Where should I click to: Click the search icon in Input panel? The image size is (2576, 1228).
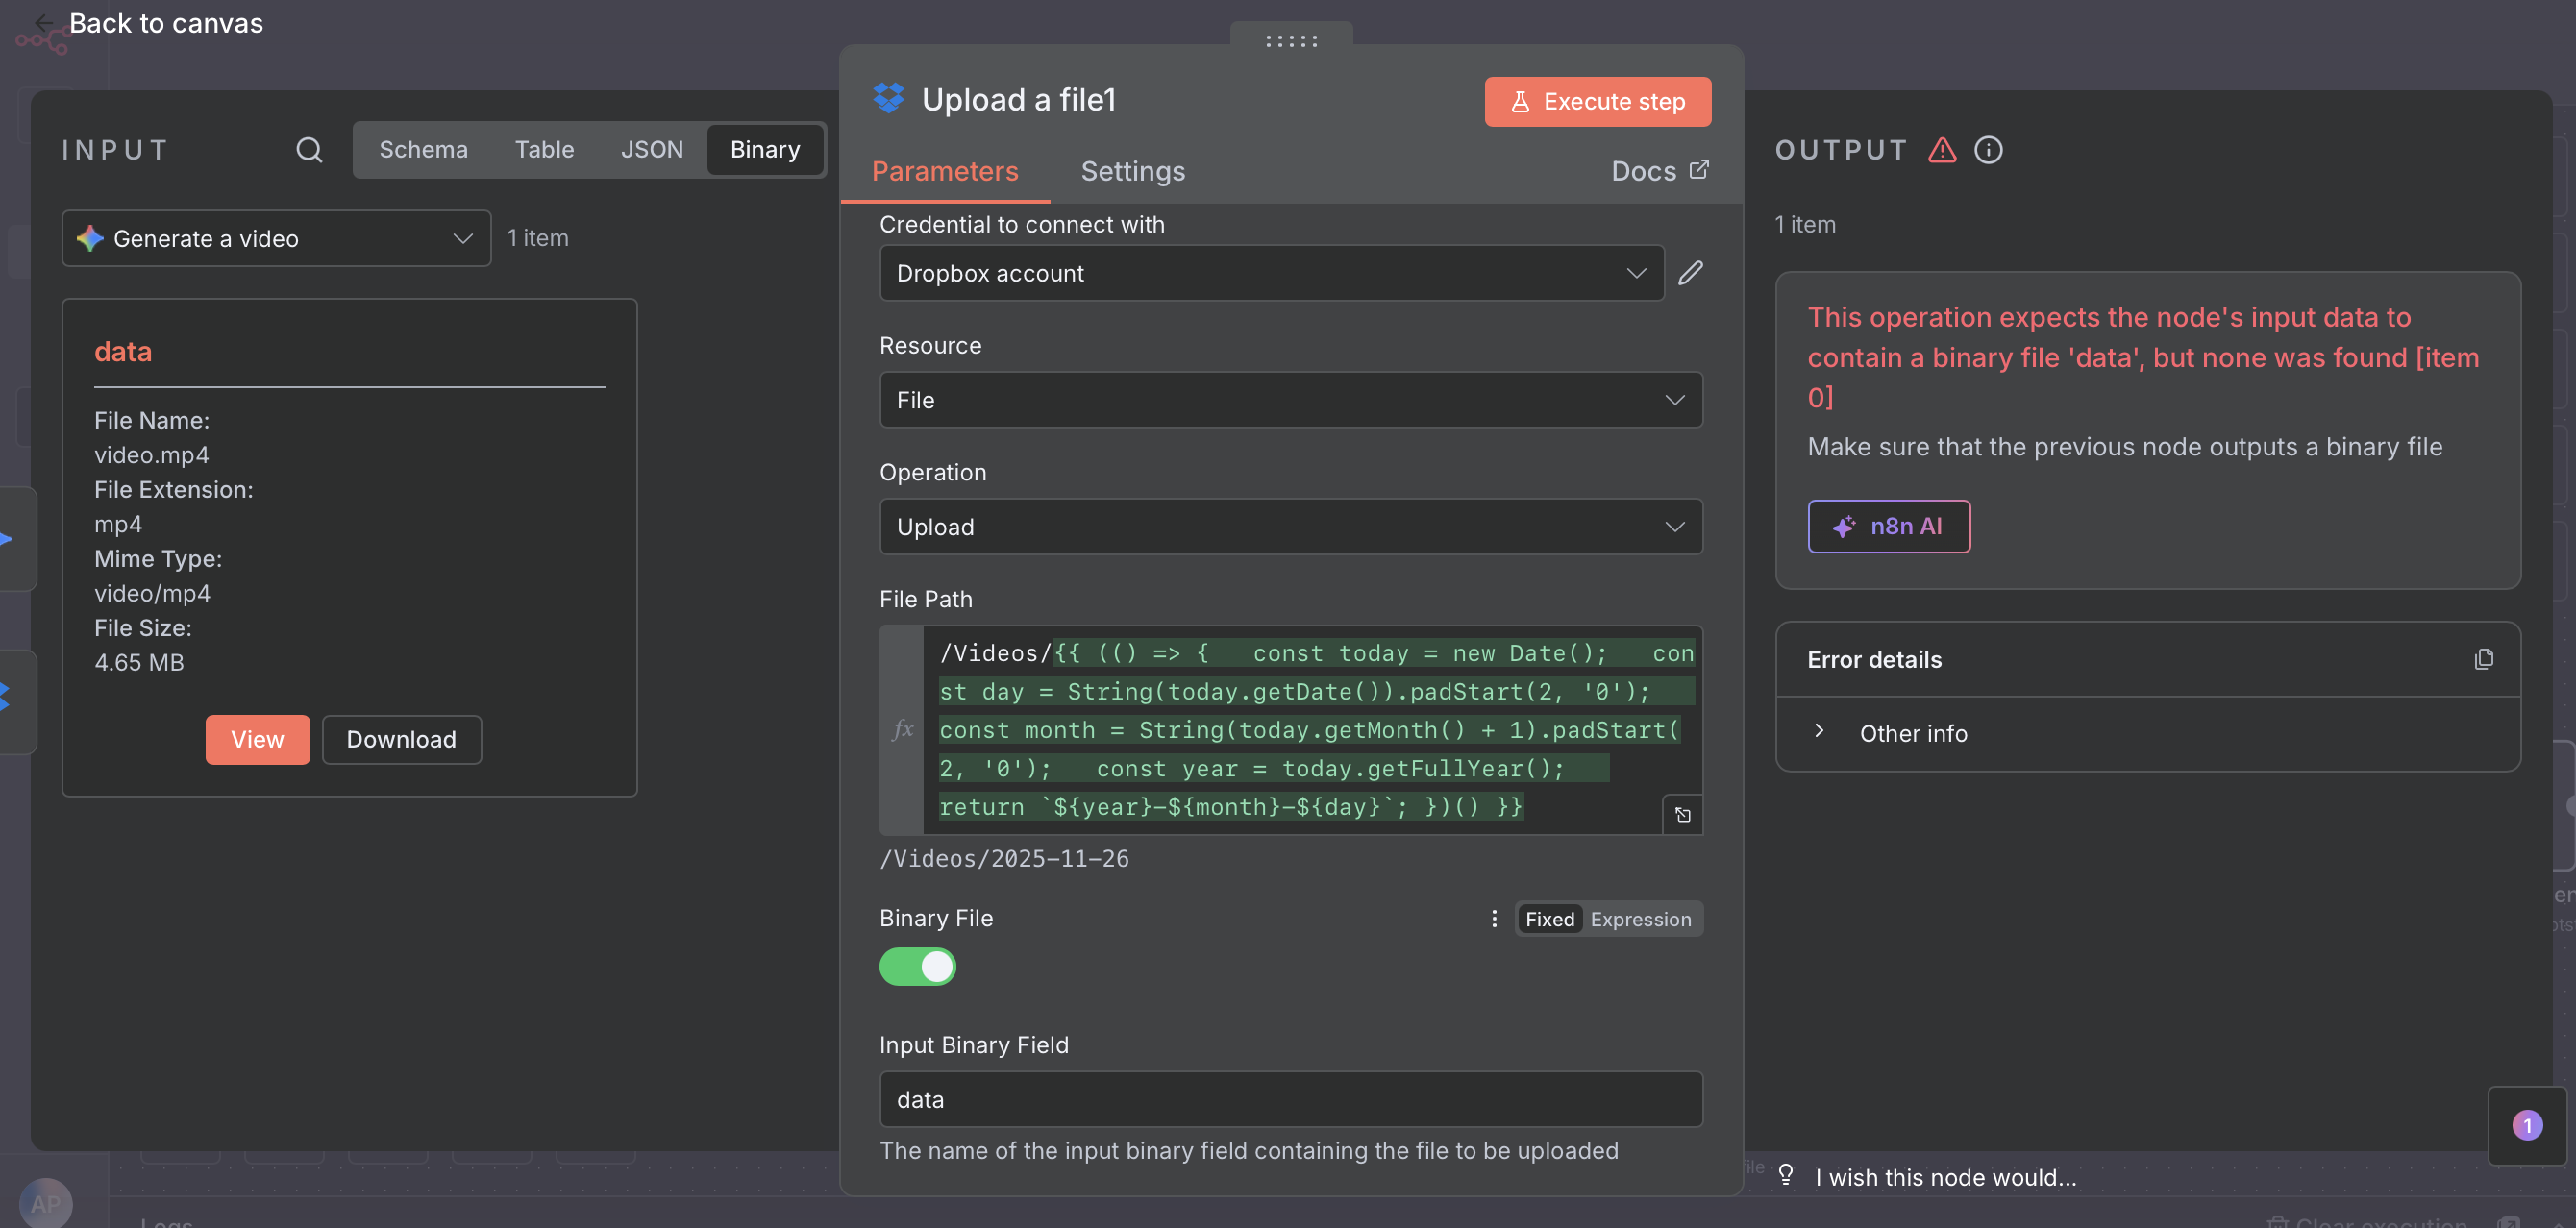[309, 150]
